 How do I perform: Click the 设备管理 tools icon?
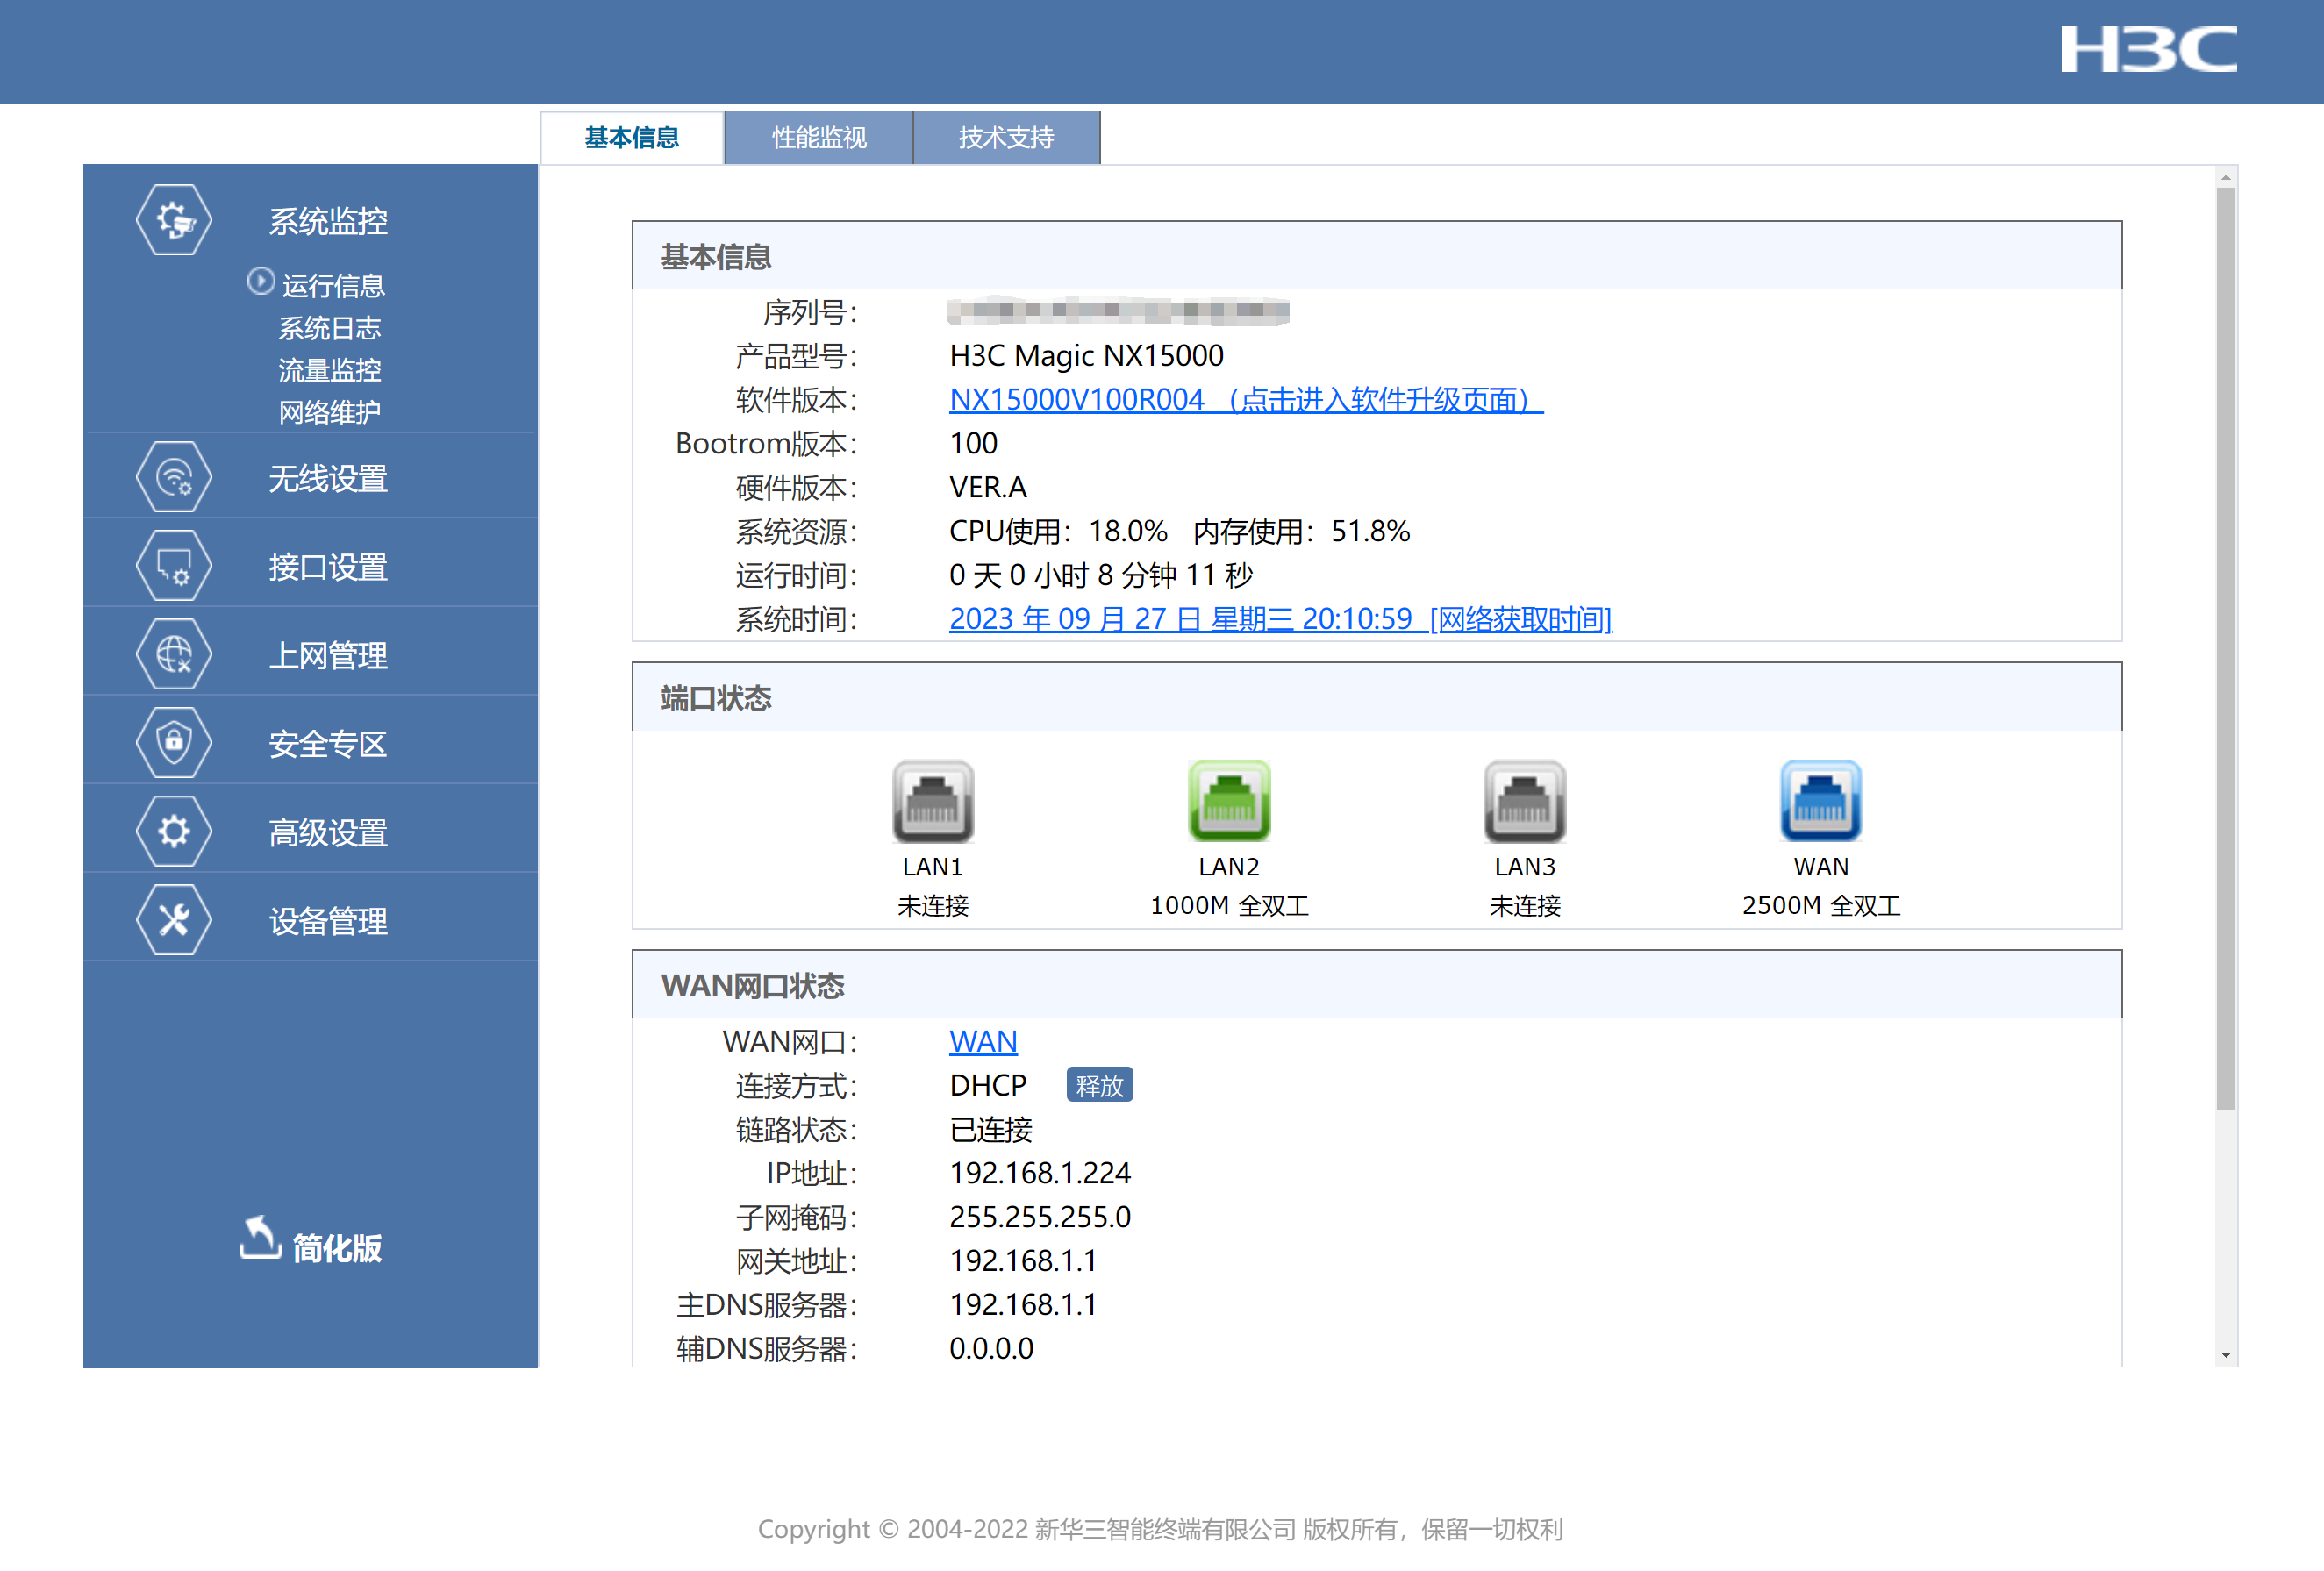(x=174, y=920)
